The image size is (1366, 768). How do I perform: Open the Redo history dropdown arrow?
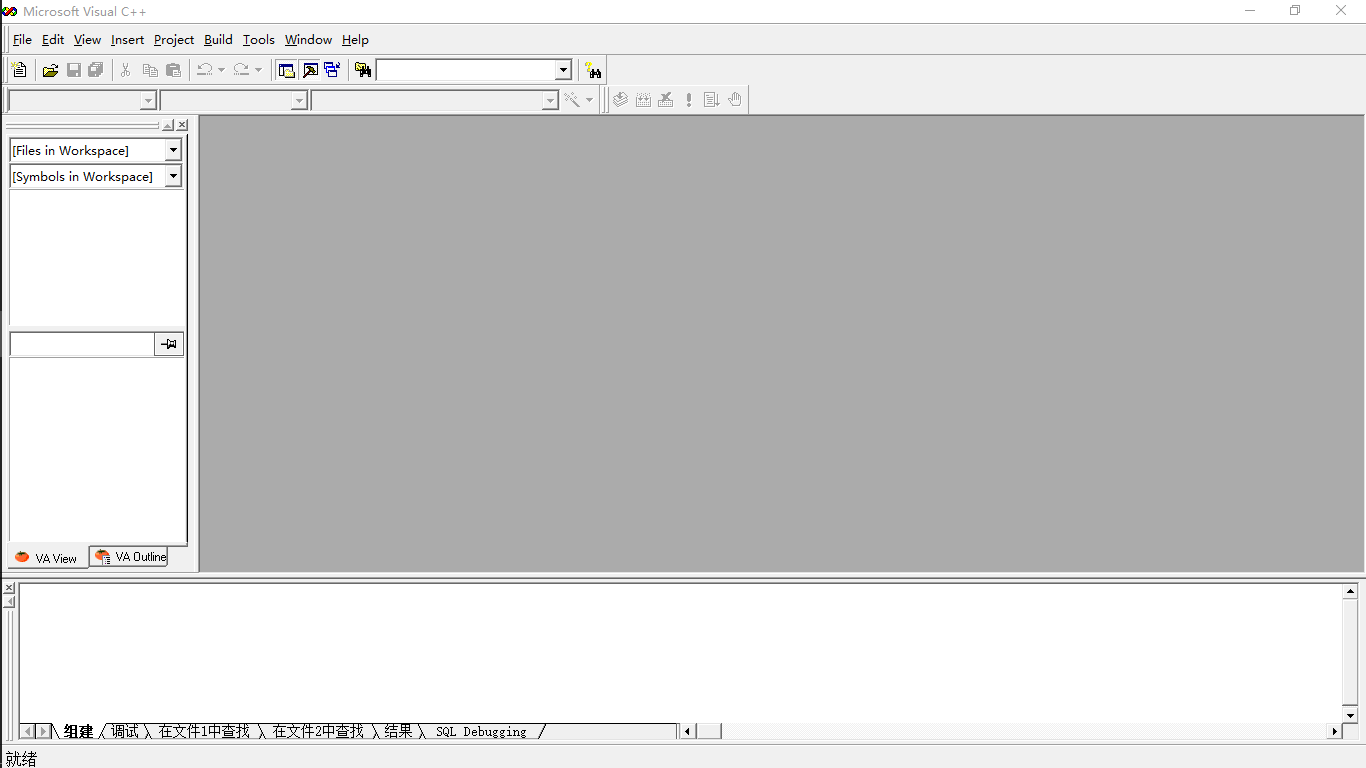(x=258, y=70)
